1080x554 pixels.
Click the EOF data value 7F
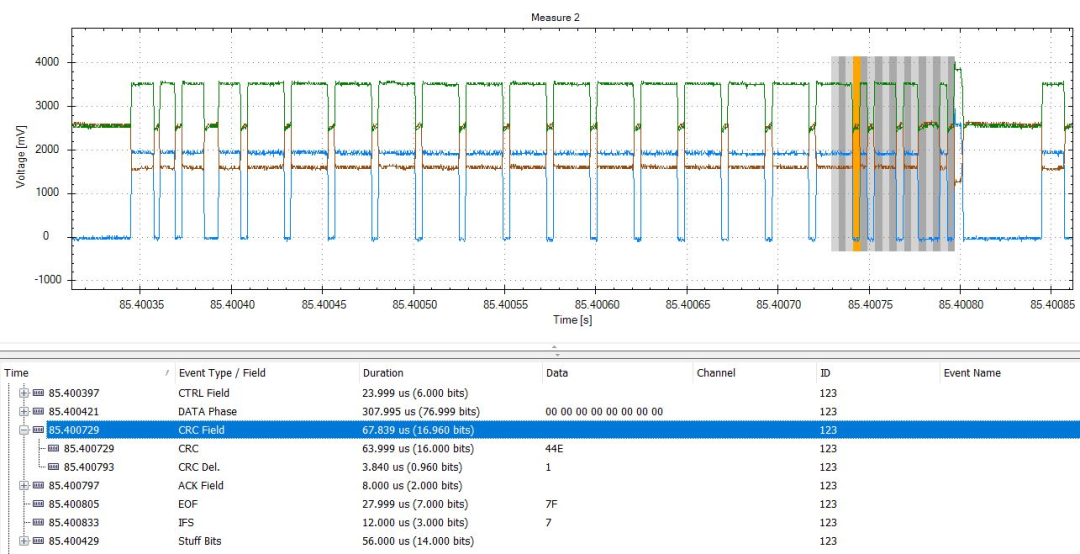551,504
